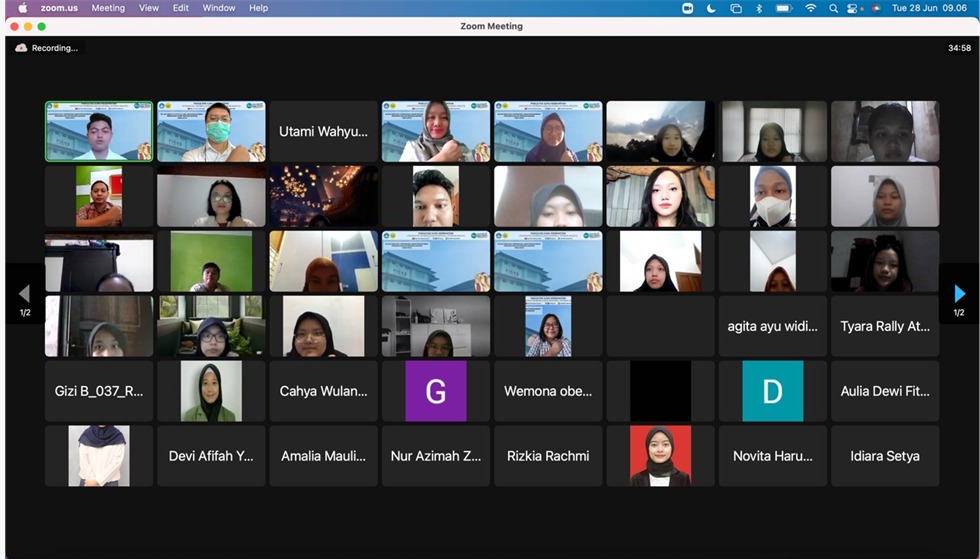Open the Window menu
This screenshot has height=559, width=980.
point(219,8)
